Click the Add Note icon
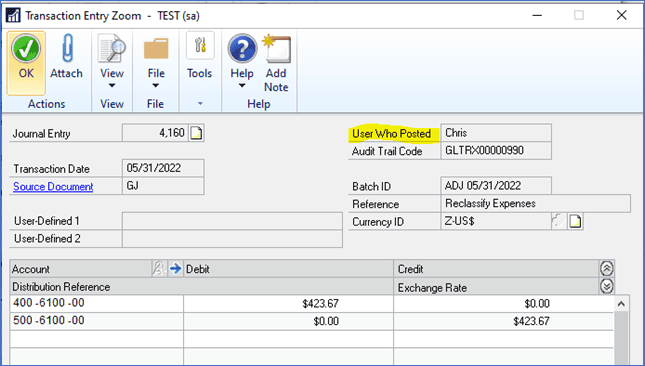 [276, 49]
